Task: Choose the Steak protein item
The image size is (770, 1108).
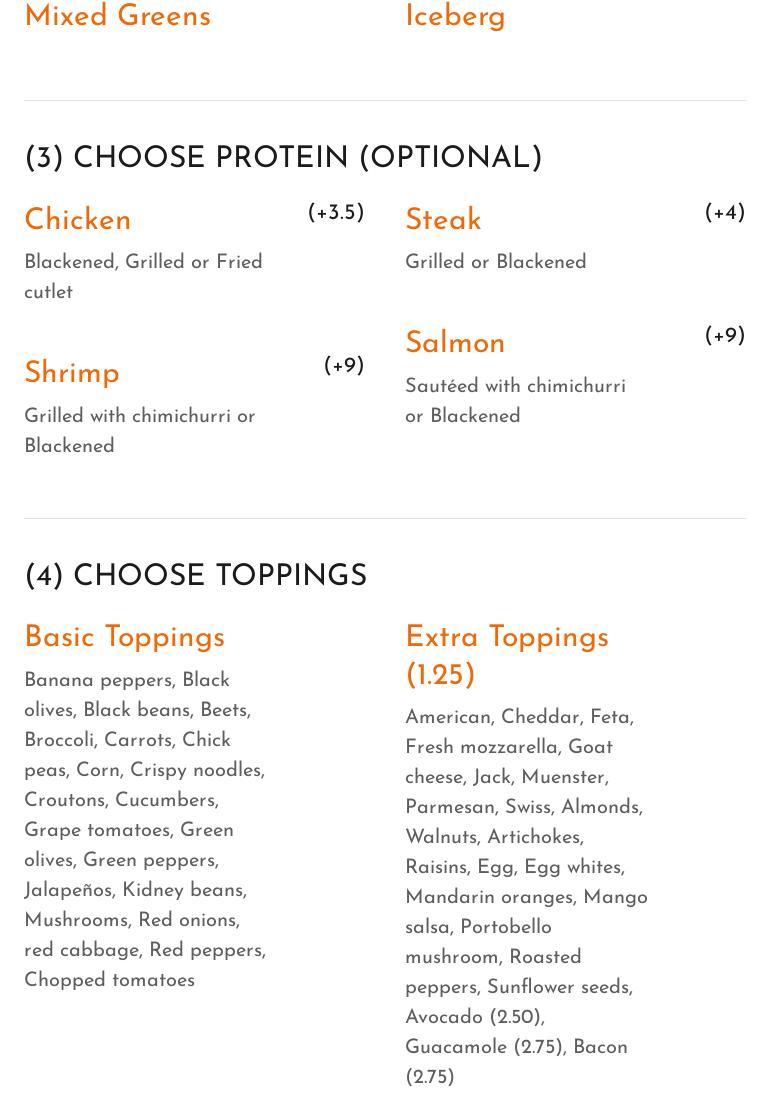Action: [x=443, y=220]
